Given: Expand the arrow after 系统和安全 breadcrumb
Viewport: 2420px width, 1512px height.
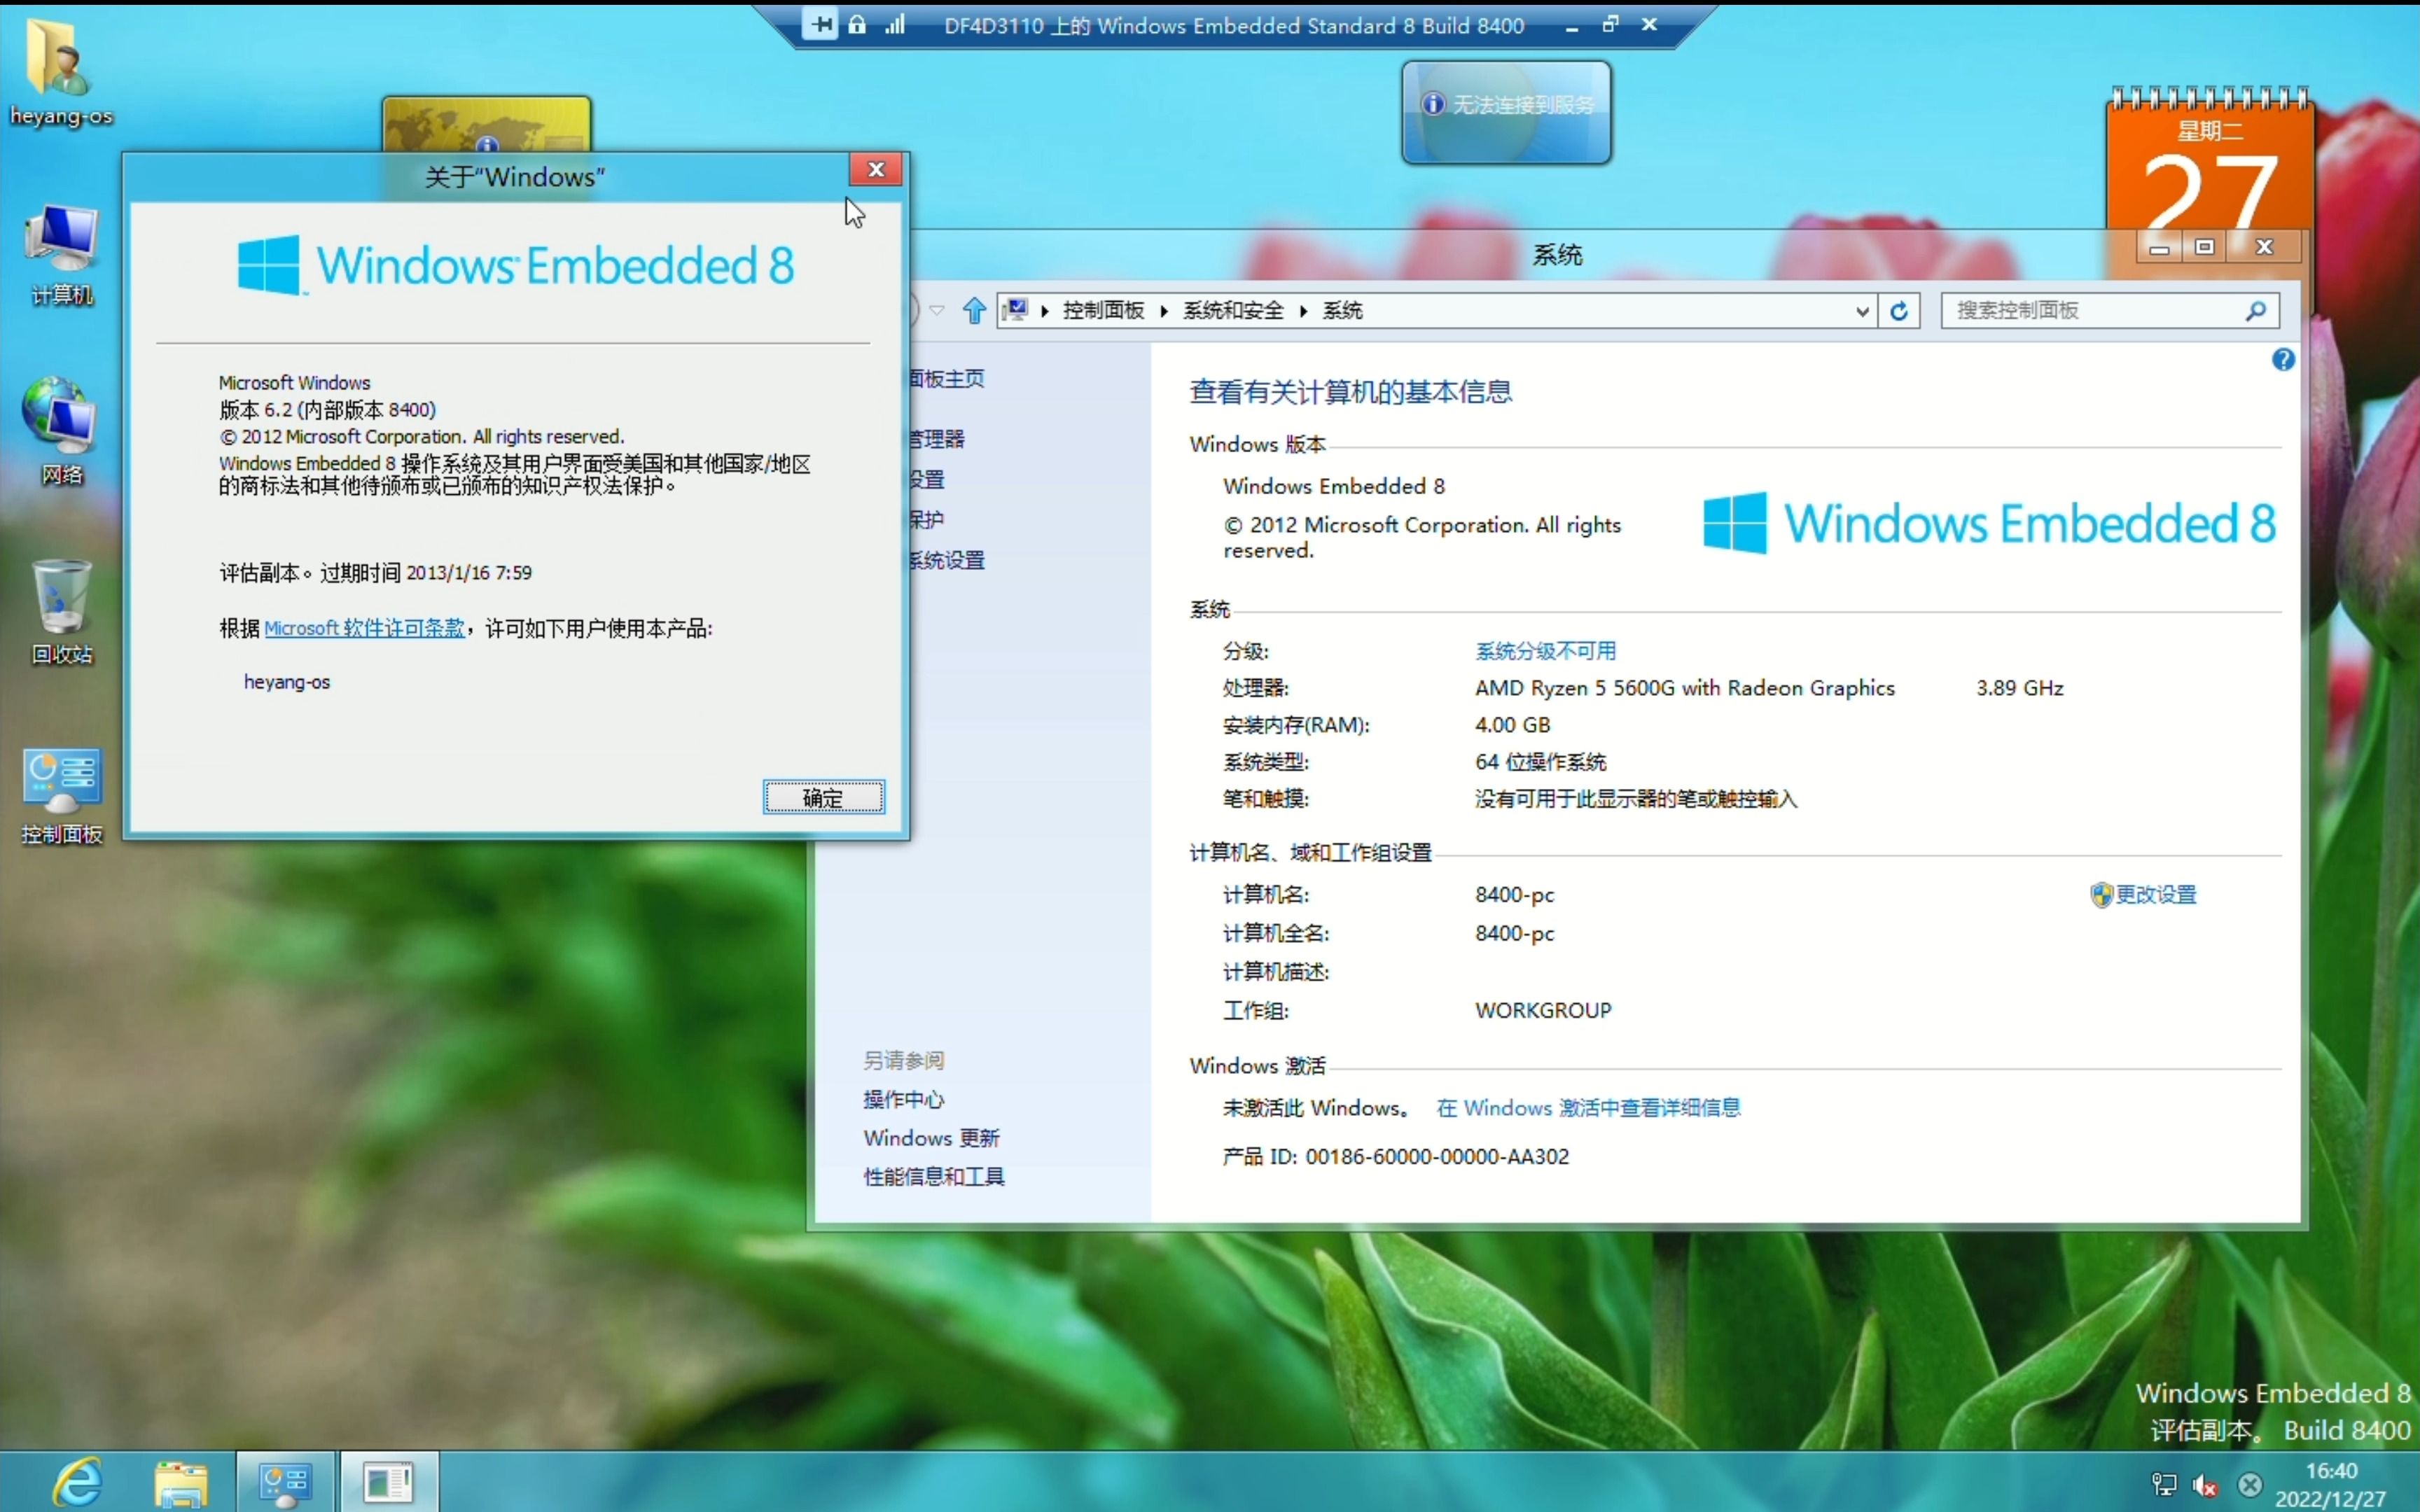Looking at the screenshot, I should [x=1303, y=311].
